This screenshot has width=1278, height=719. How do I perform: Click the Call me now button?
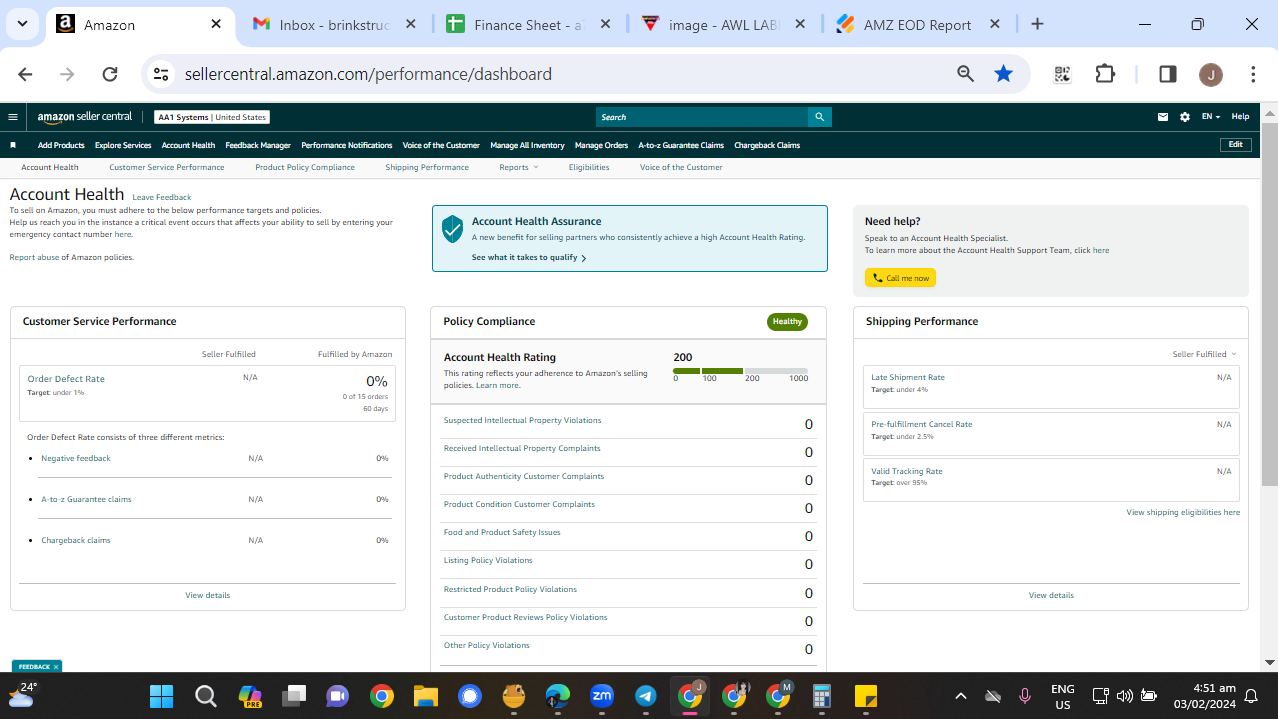point(900,278)
